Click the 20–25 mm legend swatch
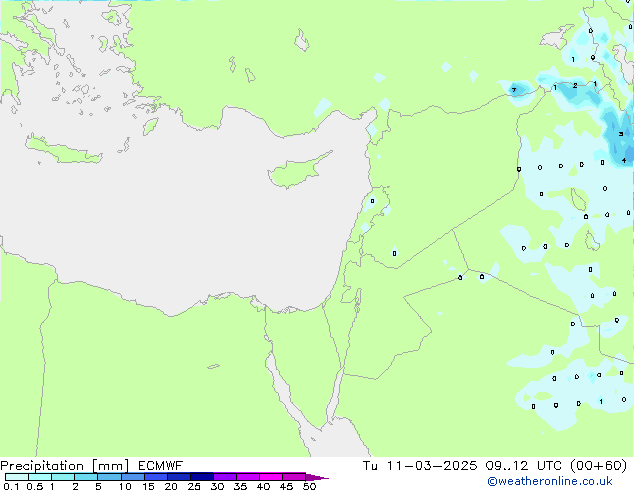Image resolution: width=634 pixels, height=490 pixels. [x=179, y=477]
